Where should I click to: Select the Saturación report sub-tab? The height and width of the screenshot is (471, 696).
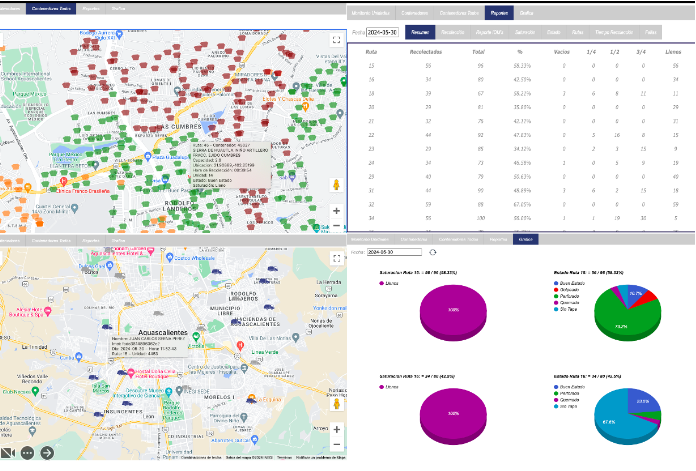tap(525, 32)
